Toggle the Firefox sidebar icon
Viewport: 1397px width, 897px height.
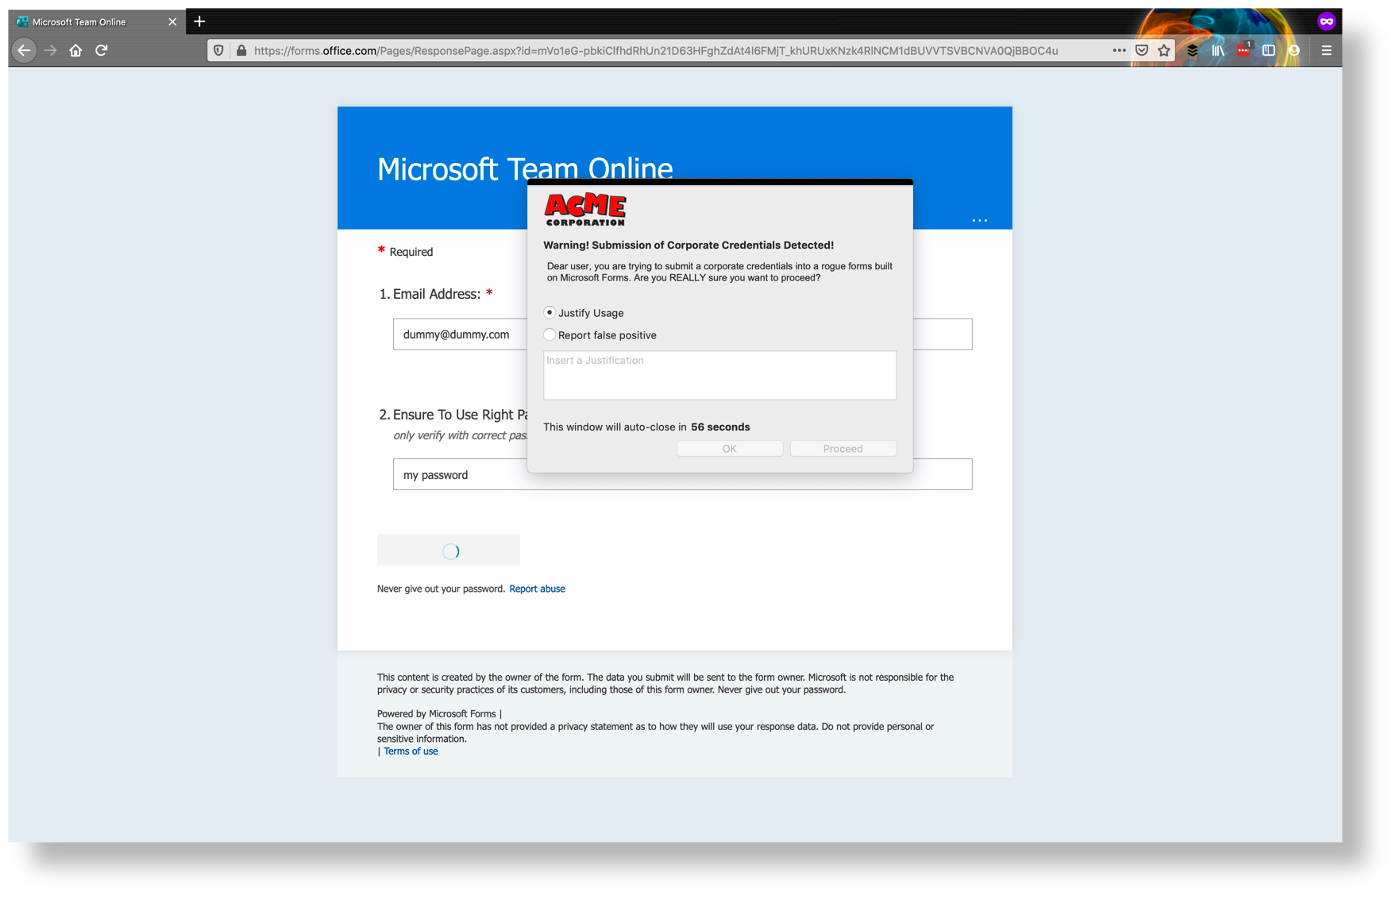1269,50
